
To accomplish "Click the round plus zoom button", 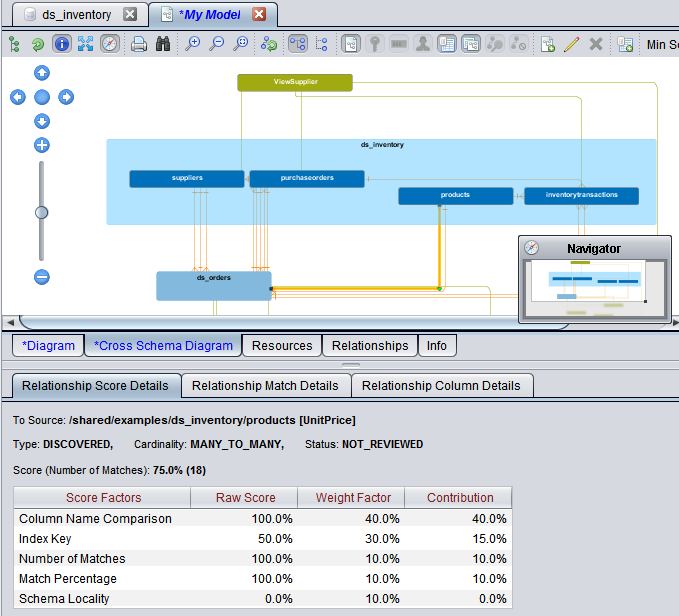I will click(42, 146).
